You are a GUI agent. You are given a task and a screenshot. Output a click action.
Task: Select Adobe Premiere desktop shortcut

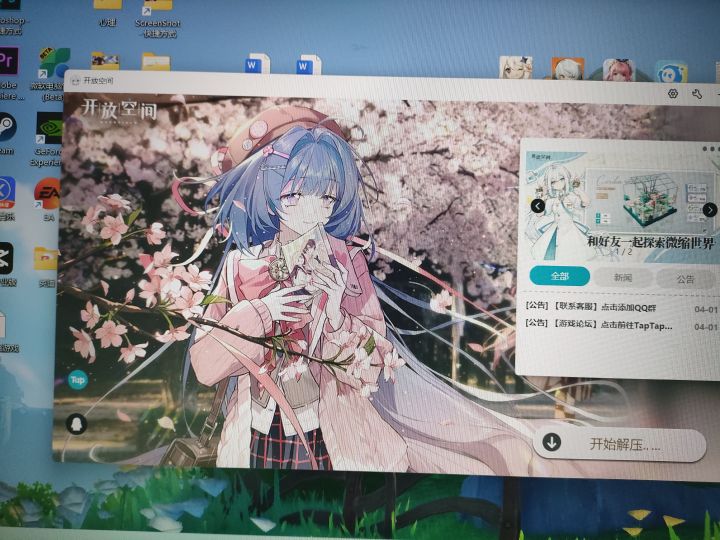(8, 71)
